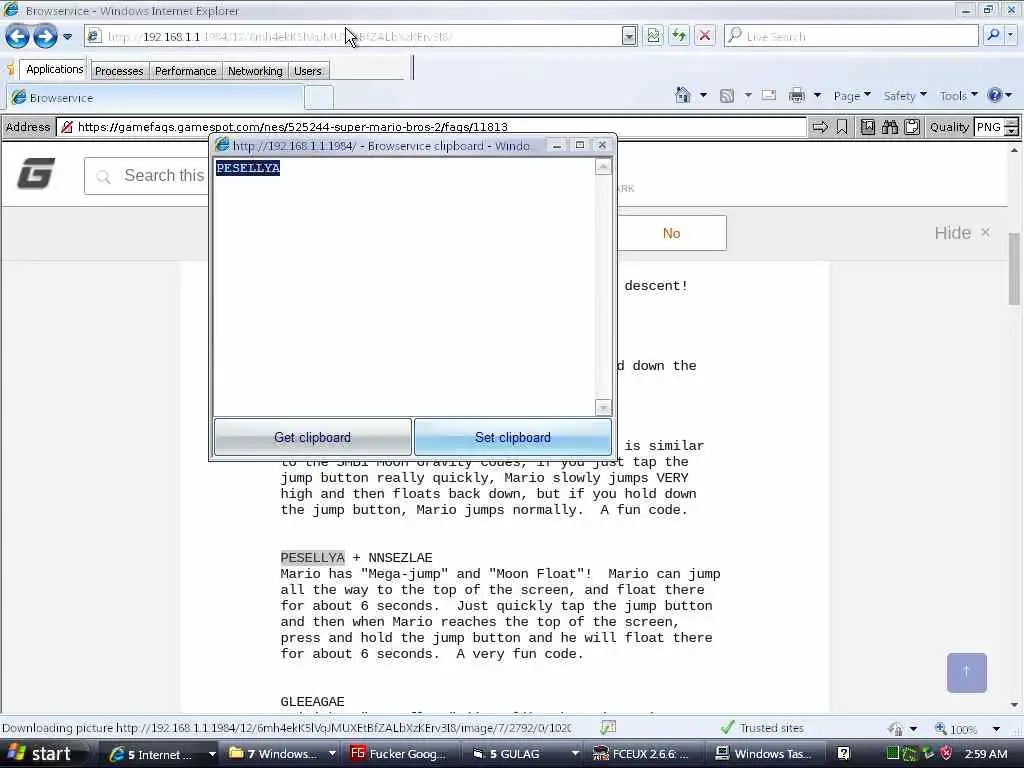Click the Quality stepper arrows
Screen dimensions: 1024x768
click(x=1011, y=127)
